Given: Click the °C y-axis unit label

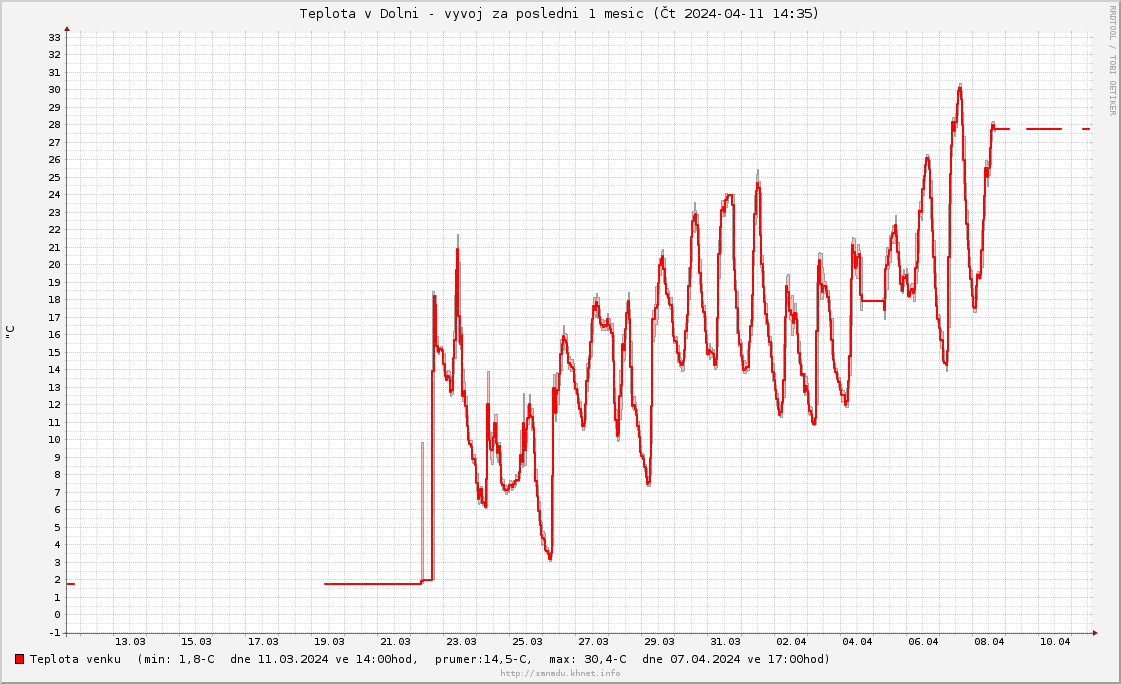Looking at the screenshot, I should point(10,332).
